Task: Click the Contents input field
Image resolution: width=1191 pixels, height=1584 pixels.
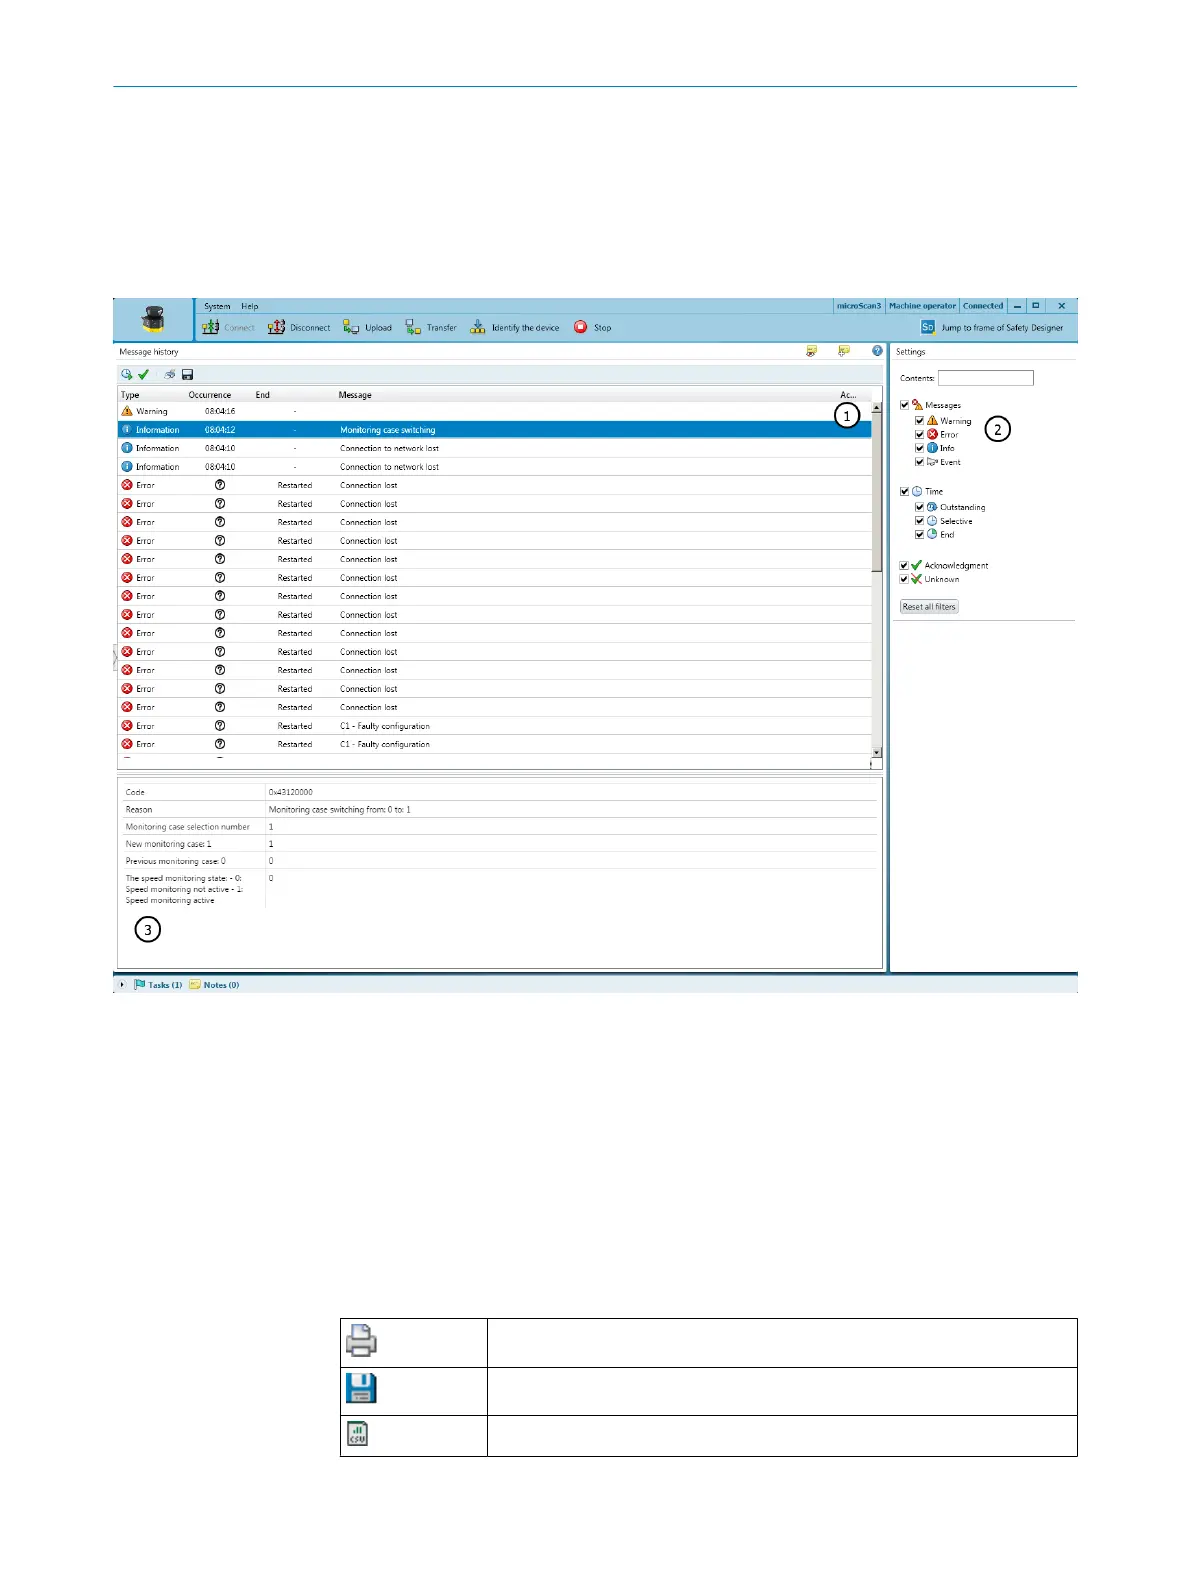Action: [x=986, y=378]
